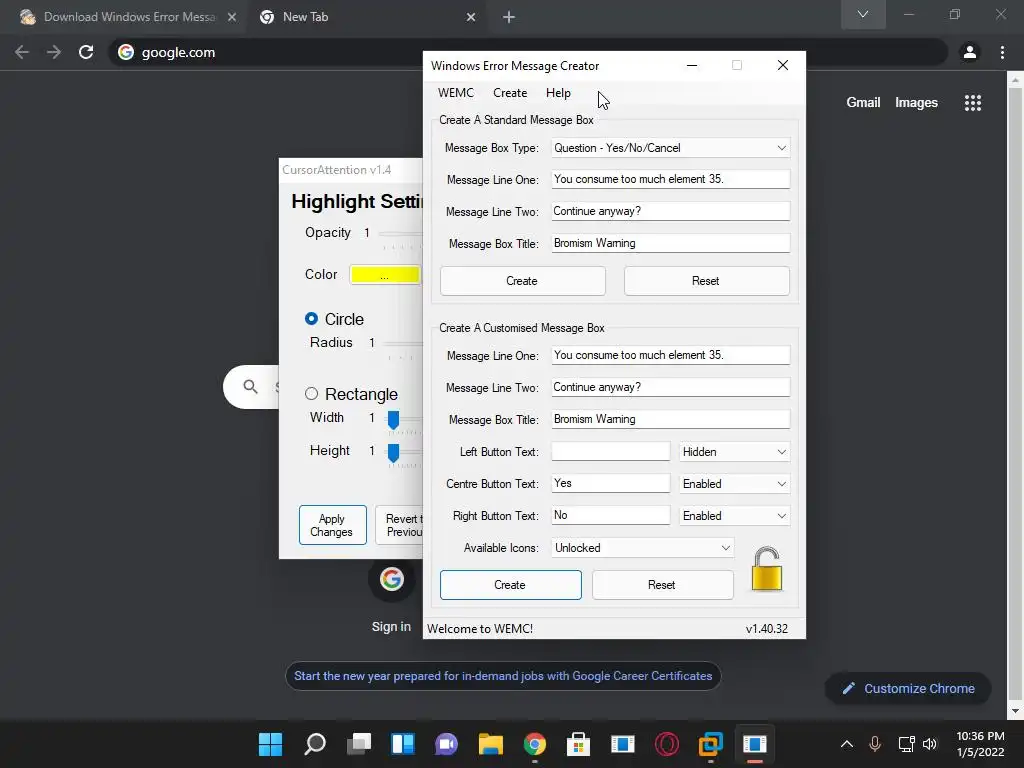Open the volume tray icon
This screenshot has width=1024, height=768.
click(930, 744)
